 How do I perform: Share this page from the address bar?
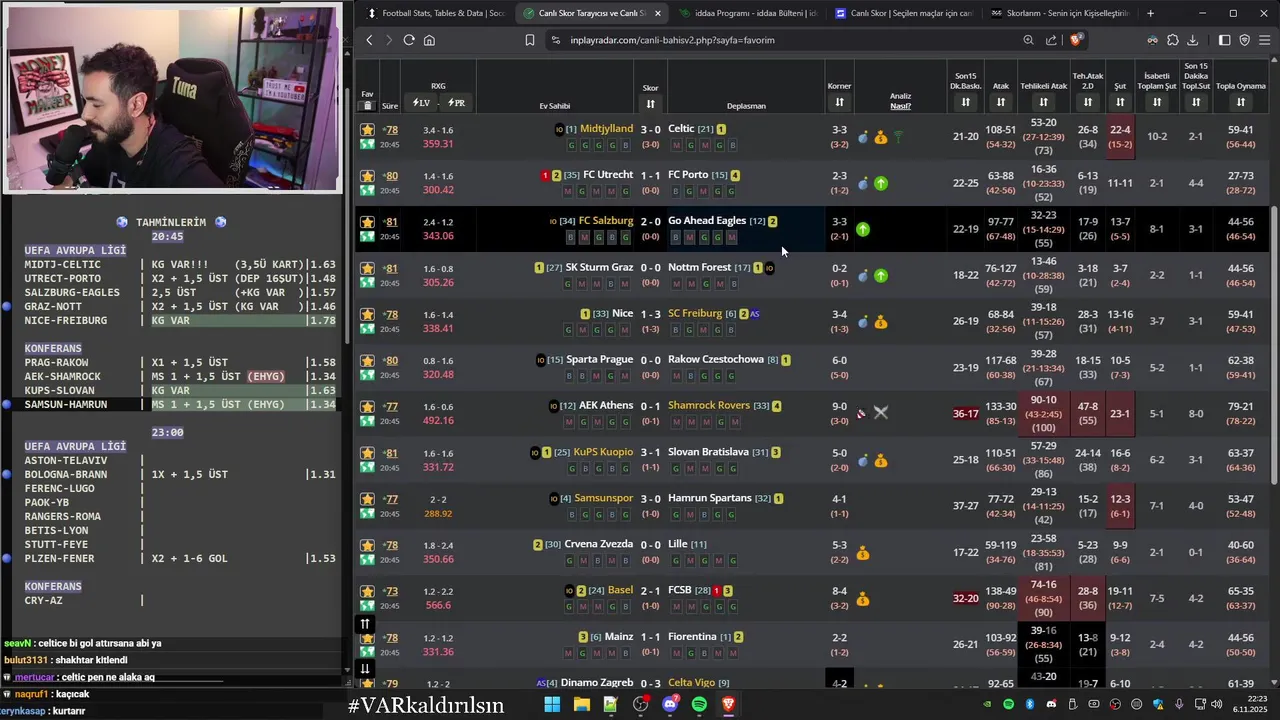coord(1051,40)
